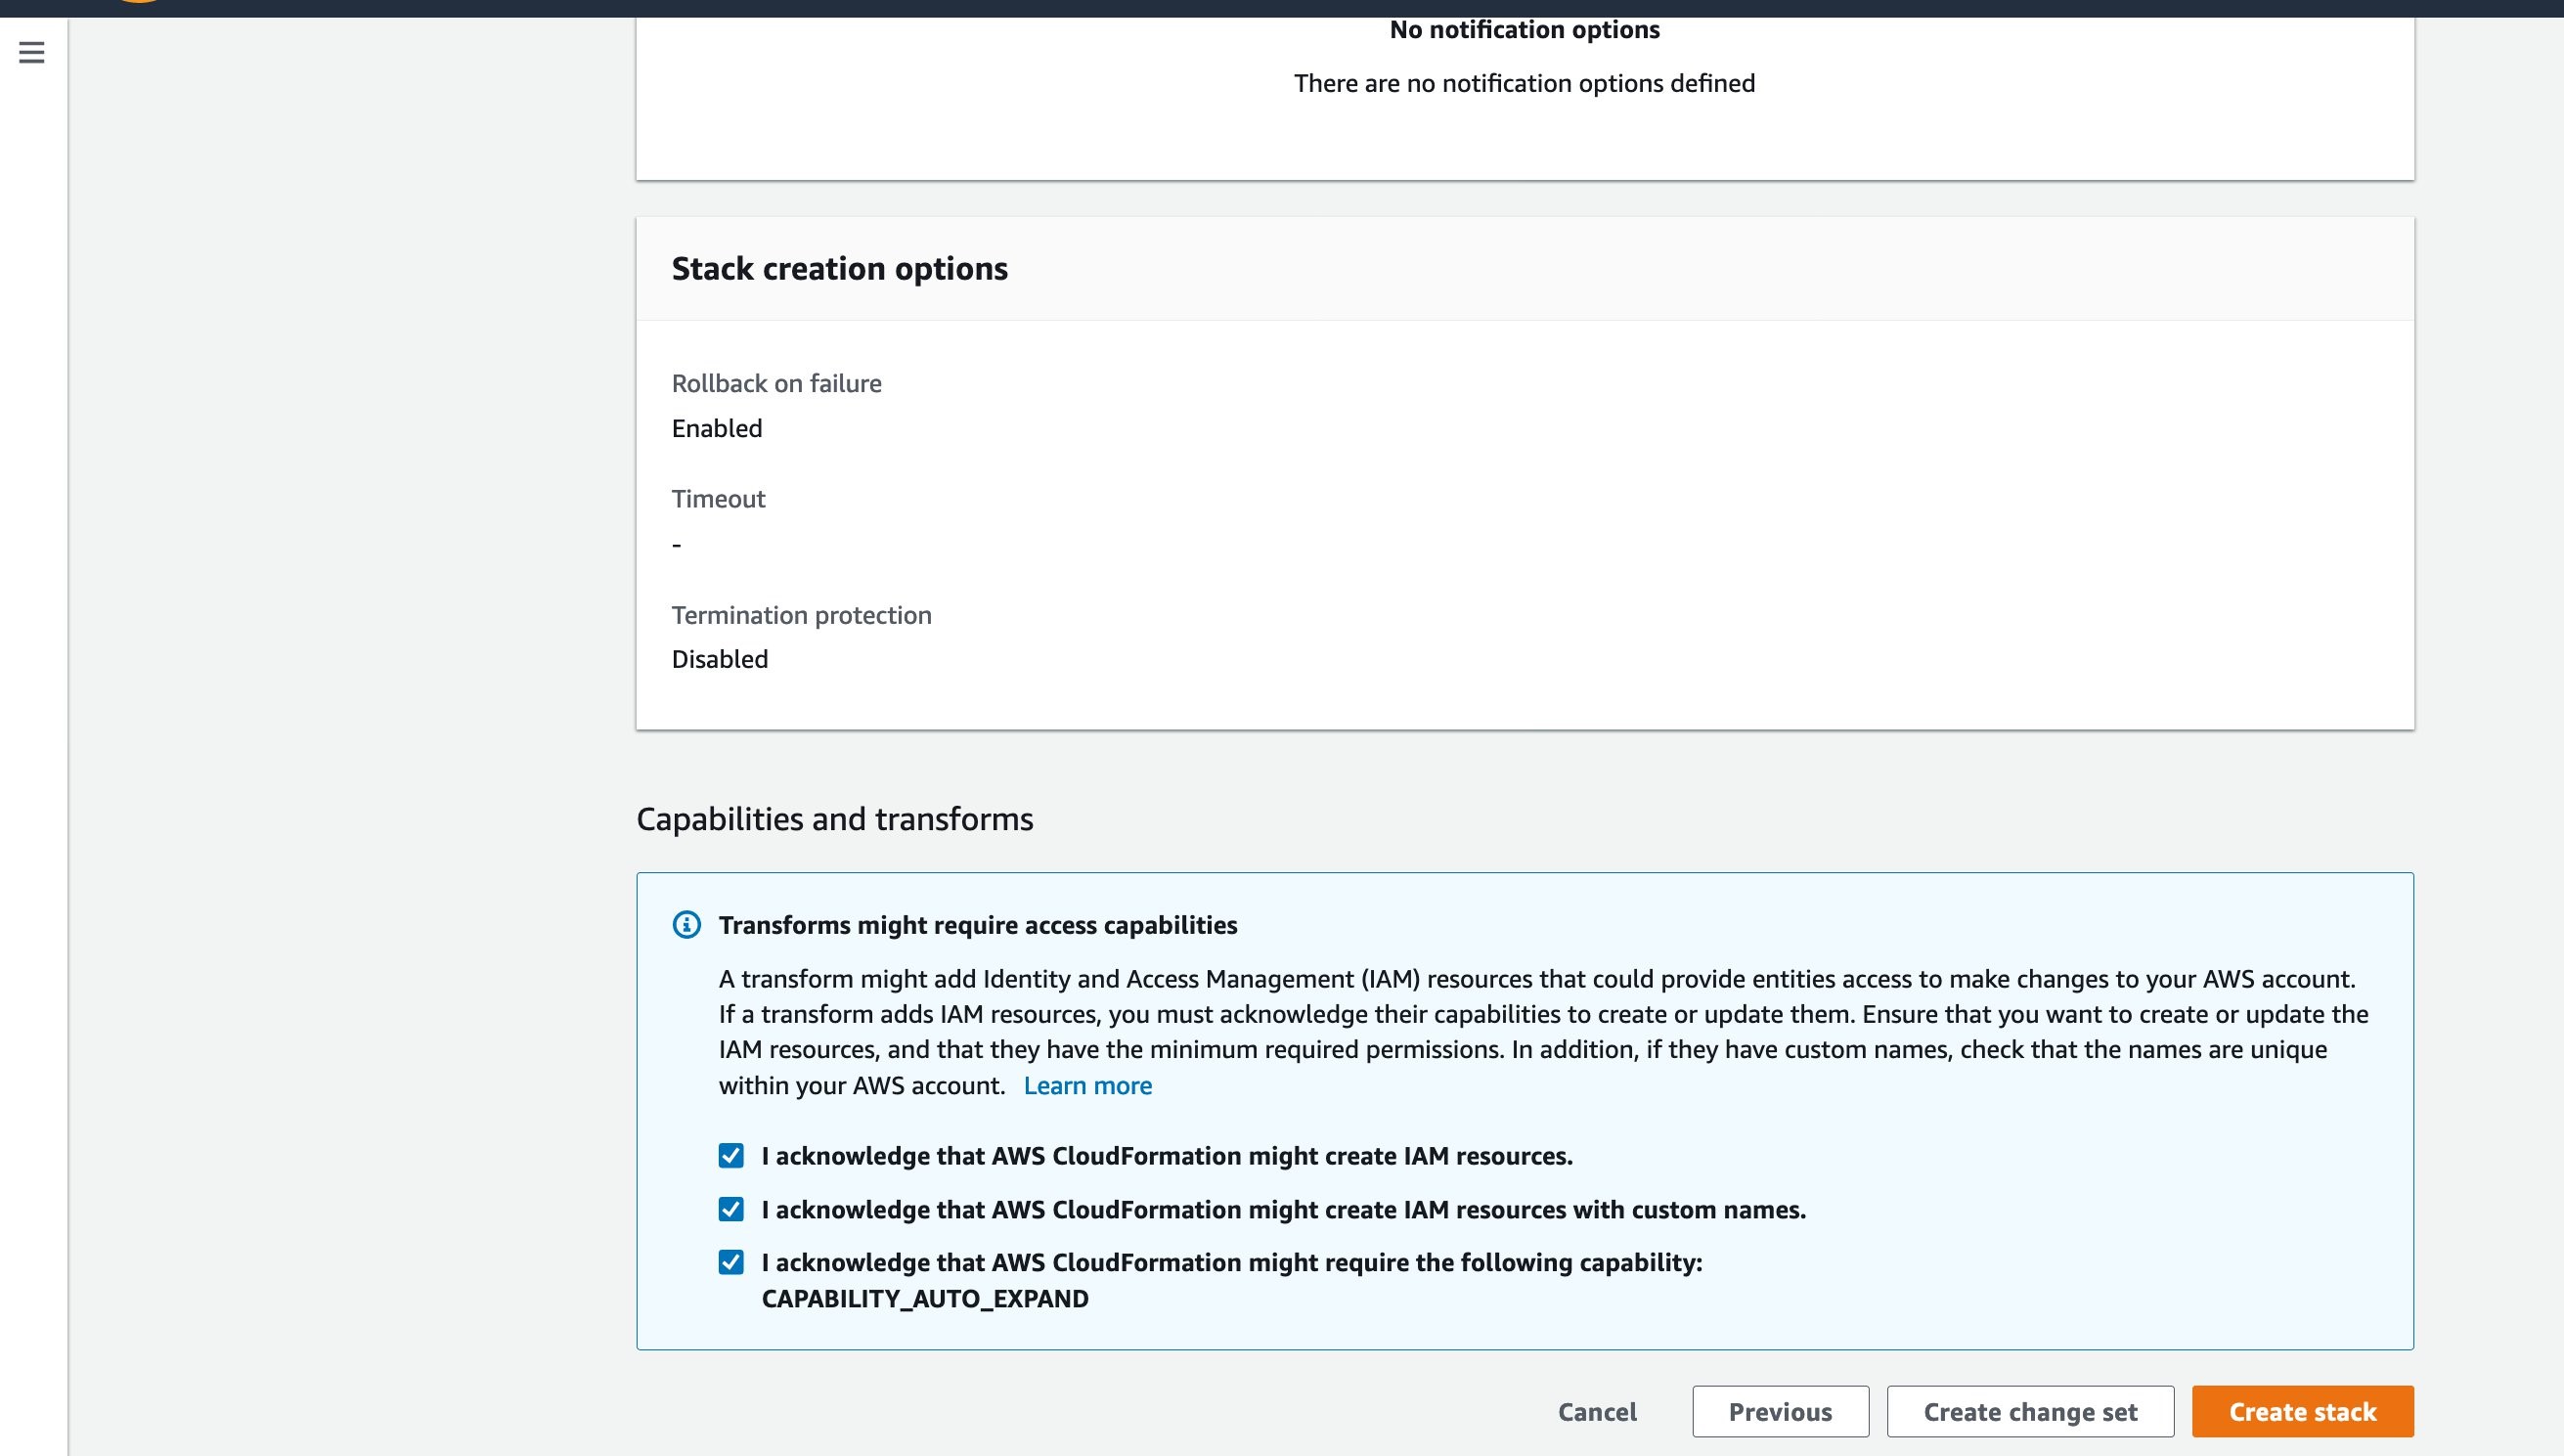The height and width of the screenshot is (1456, 2564).
Task: Uncheck acknowledge CloudFormation might create IAM resources
Action: [x=731, y=1156]
